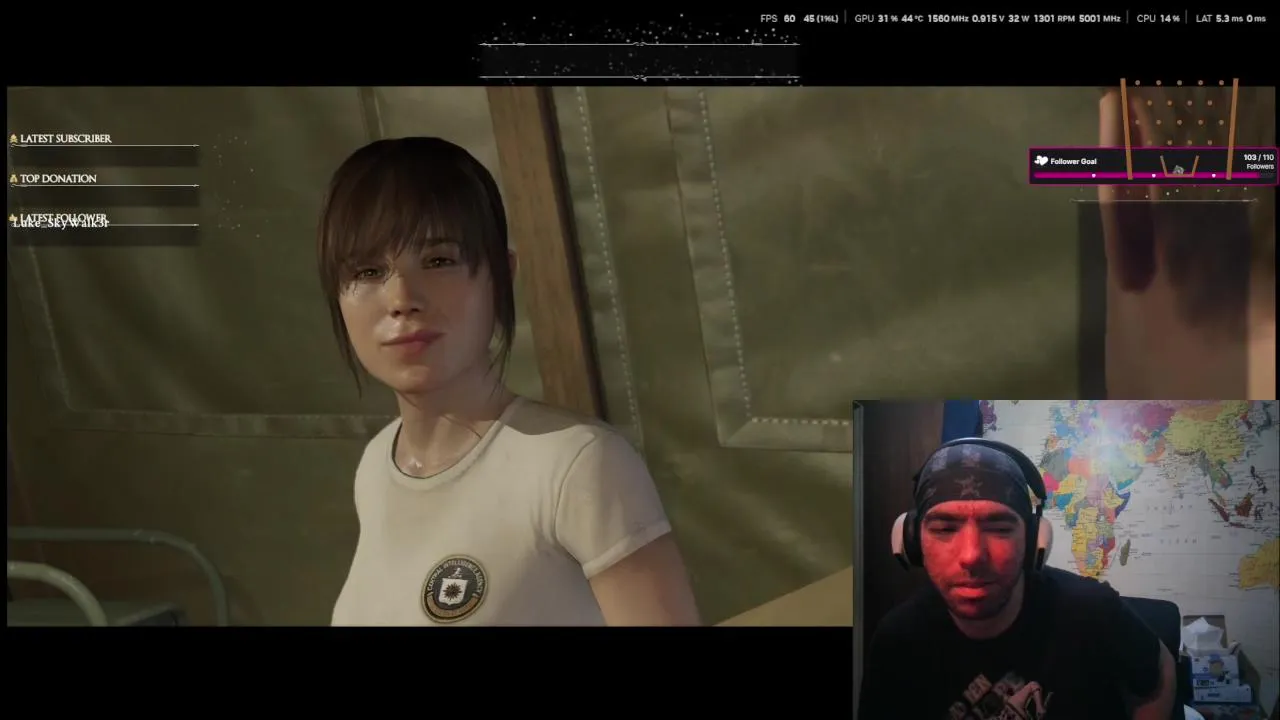Click the fan speed '1301 RPM' reading
The image size is (1280, 720).
click(x=1053, y=18)
